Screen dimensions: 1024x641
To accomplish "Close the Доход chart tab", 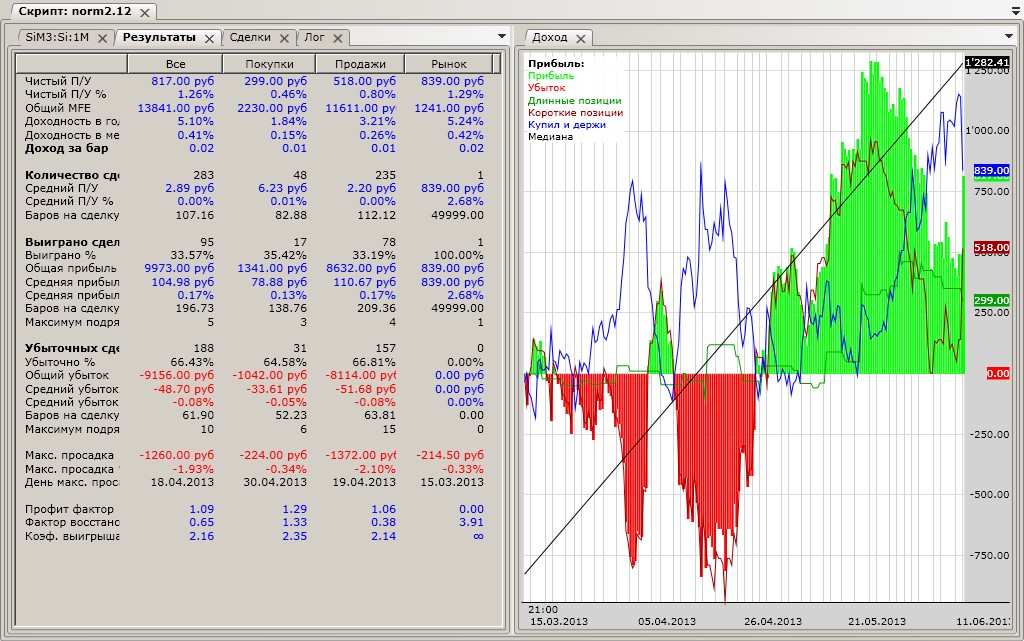I will click(581, 38).
